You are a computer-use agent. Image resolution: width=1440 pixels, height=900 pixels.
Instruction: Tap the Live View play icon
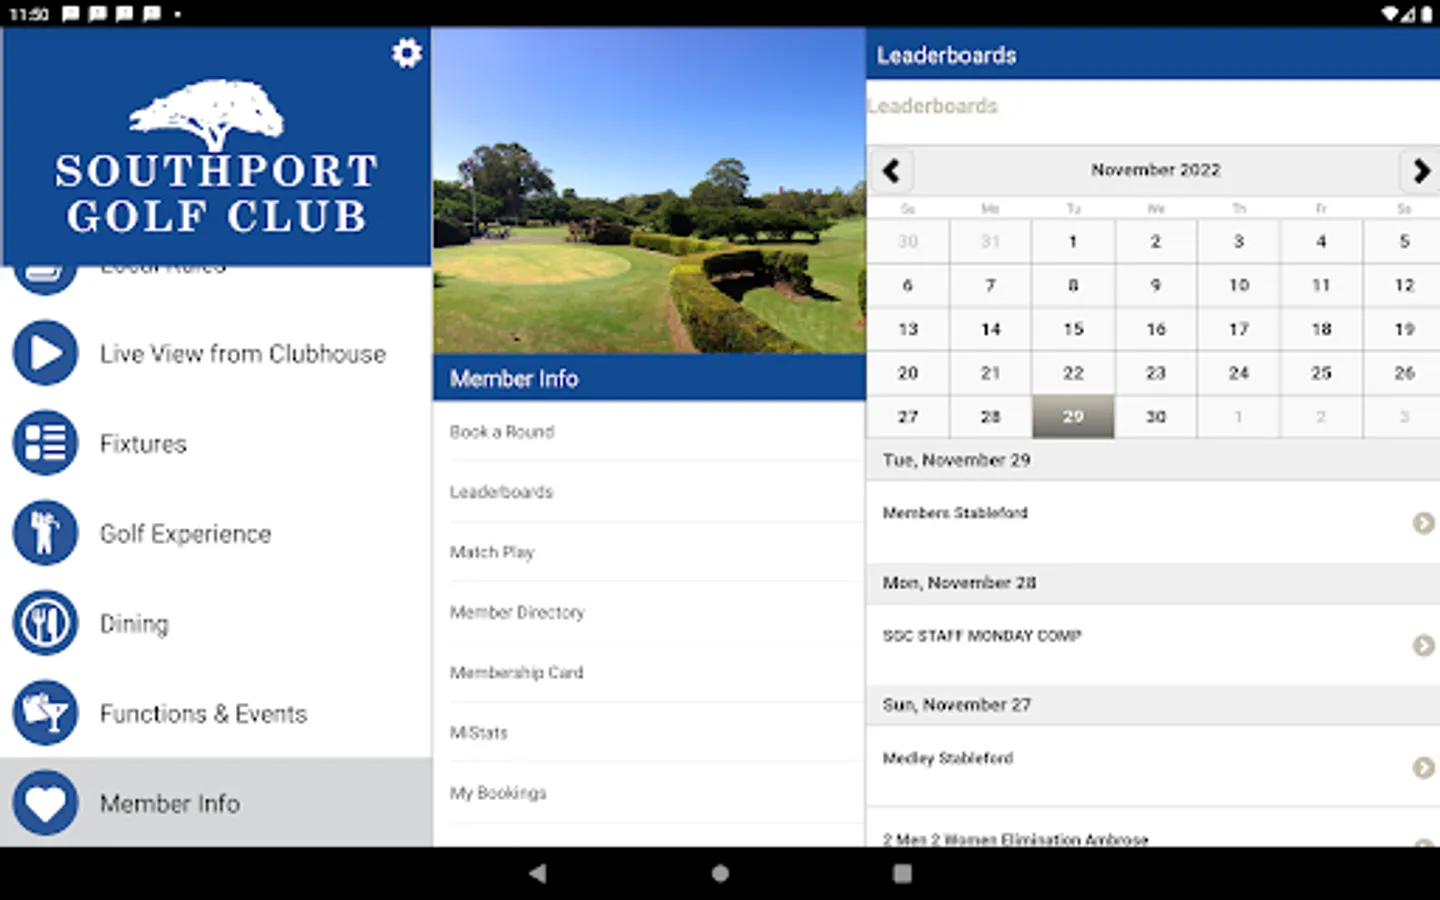point(45,353)
